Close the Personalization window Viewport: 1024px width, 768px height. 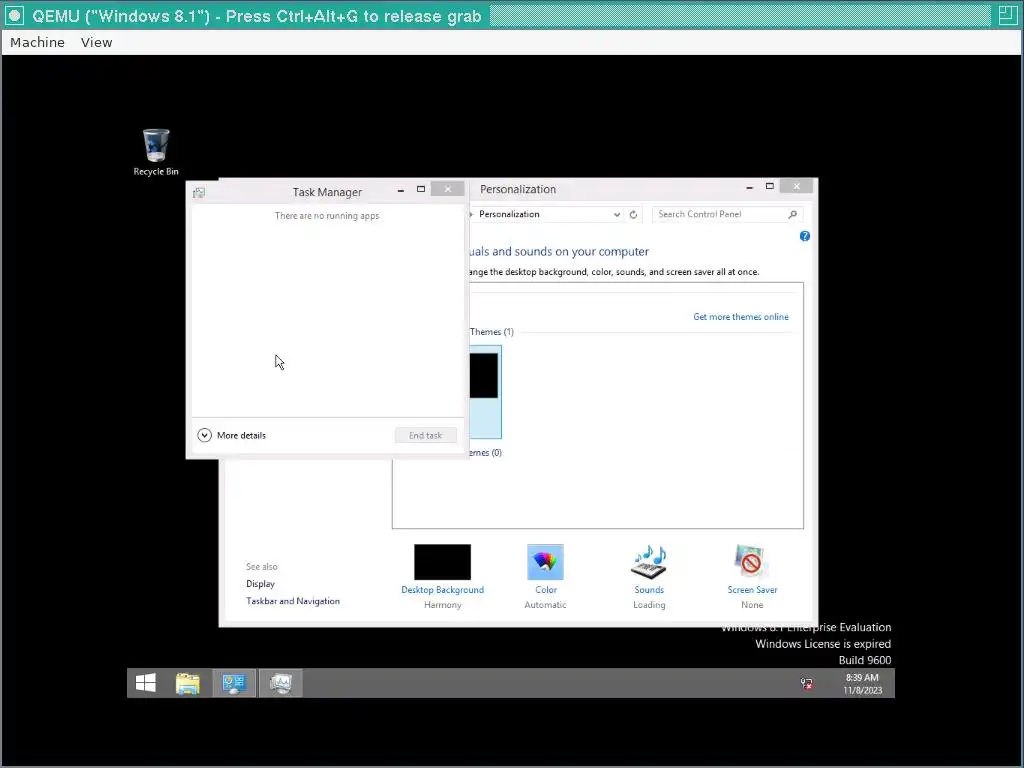click(x=797, y=186)
